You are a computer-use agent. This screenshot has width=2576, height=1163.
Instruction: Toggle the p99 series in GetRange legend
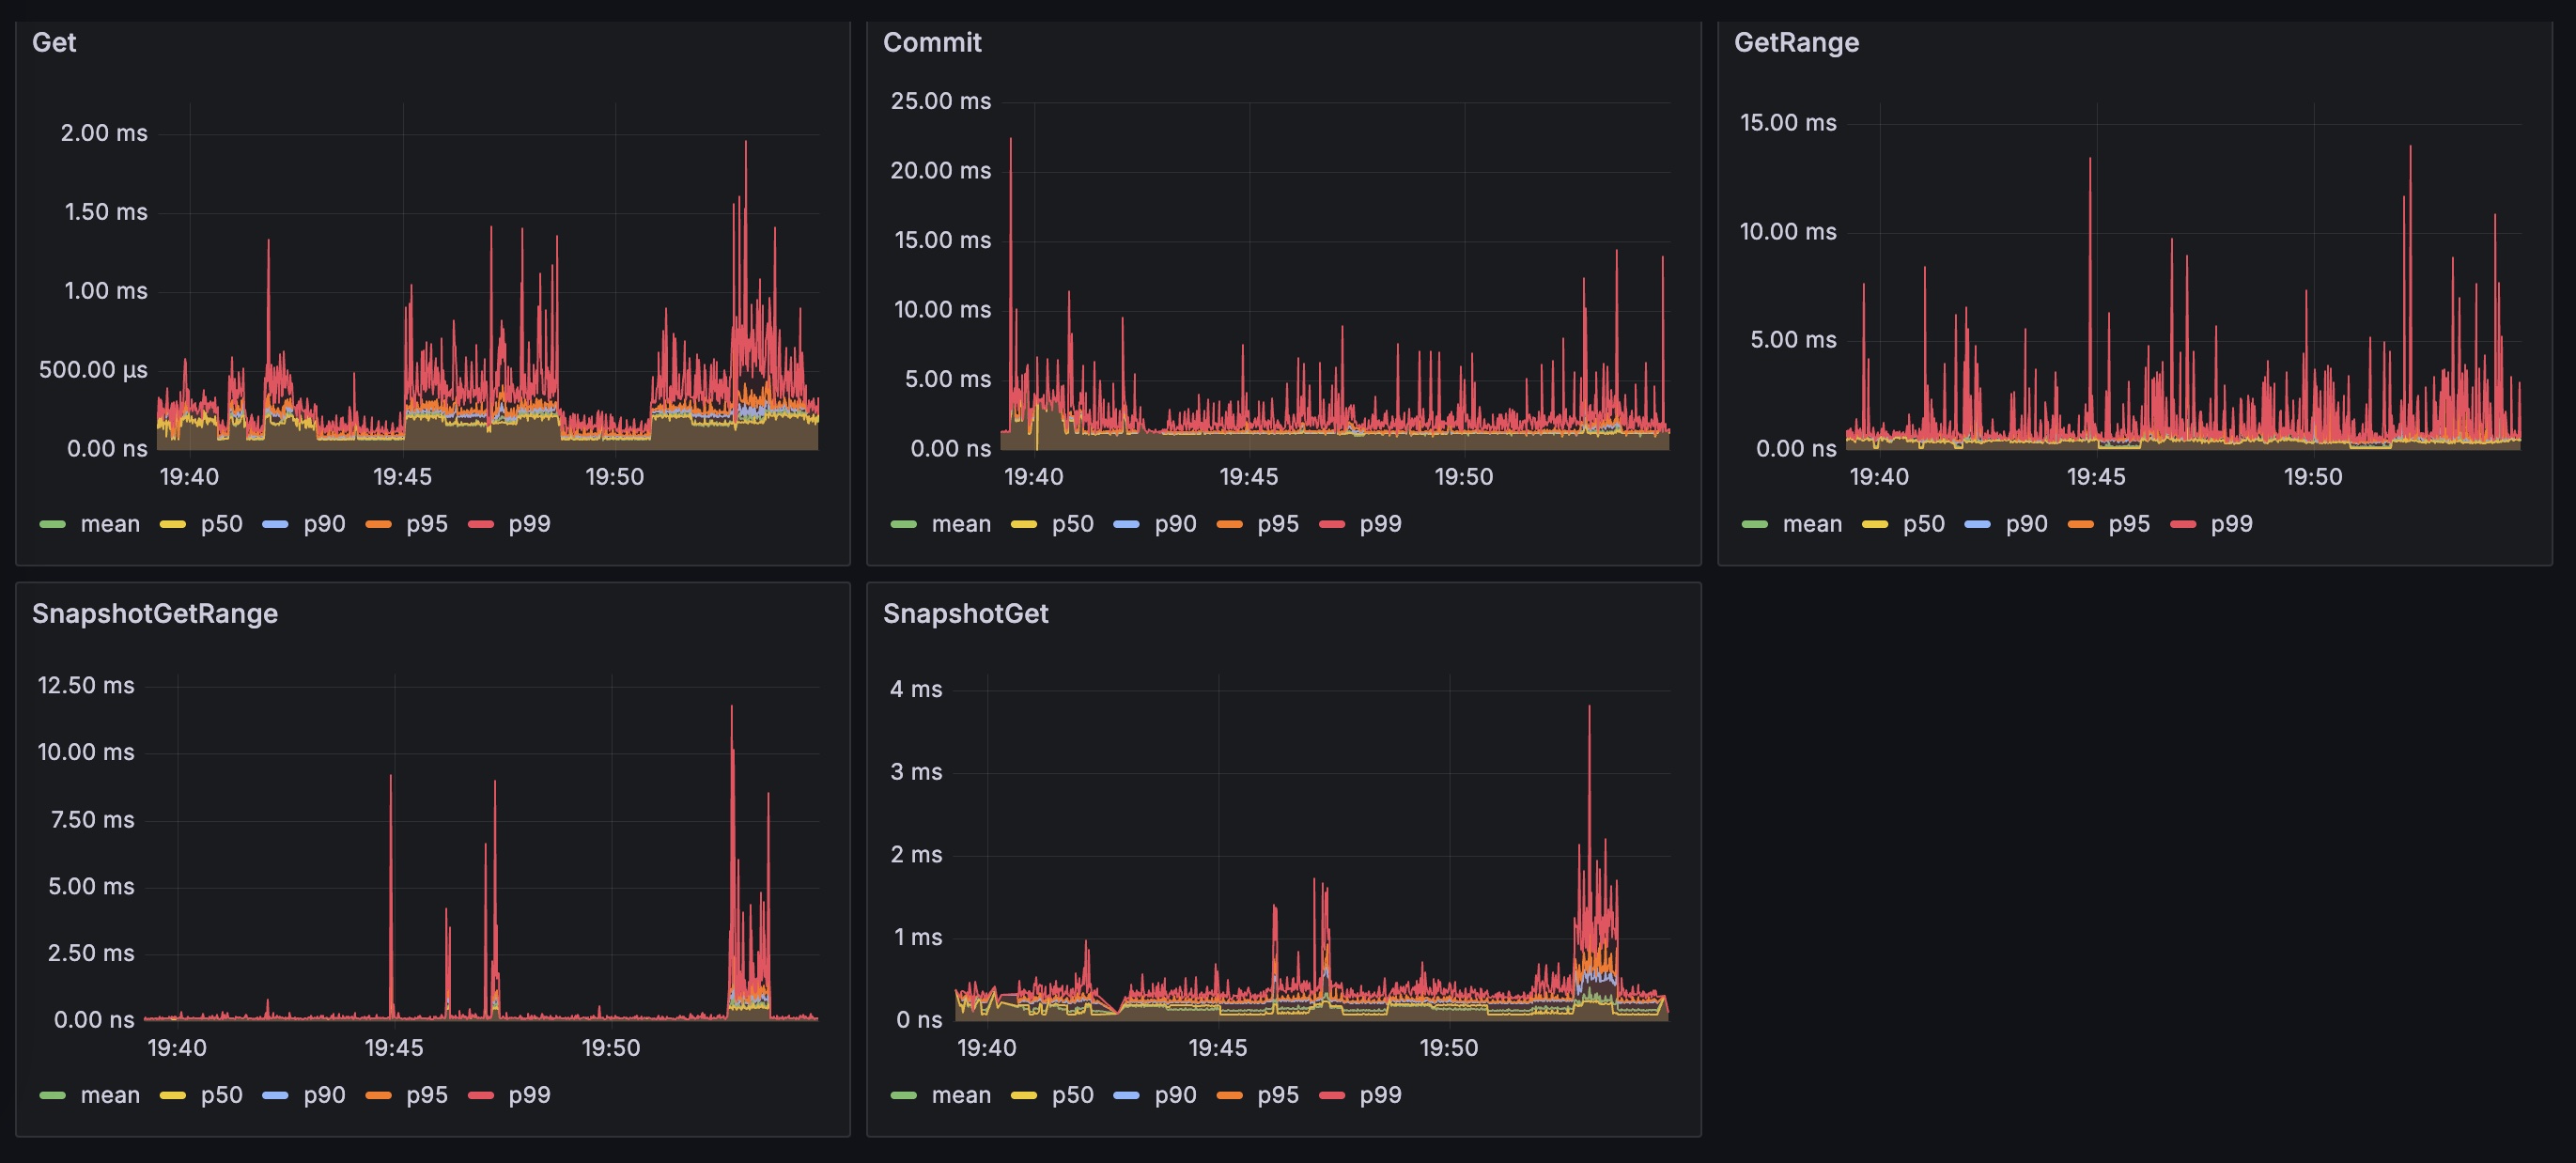(2231, 524)
